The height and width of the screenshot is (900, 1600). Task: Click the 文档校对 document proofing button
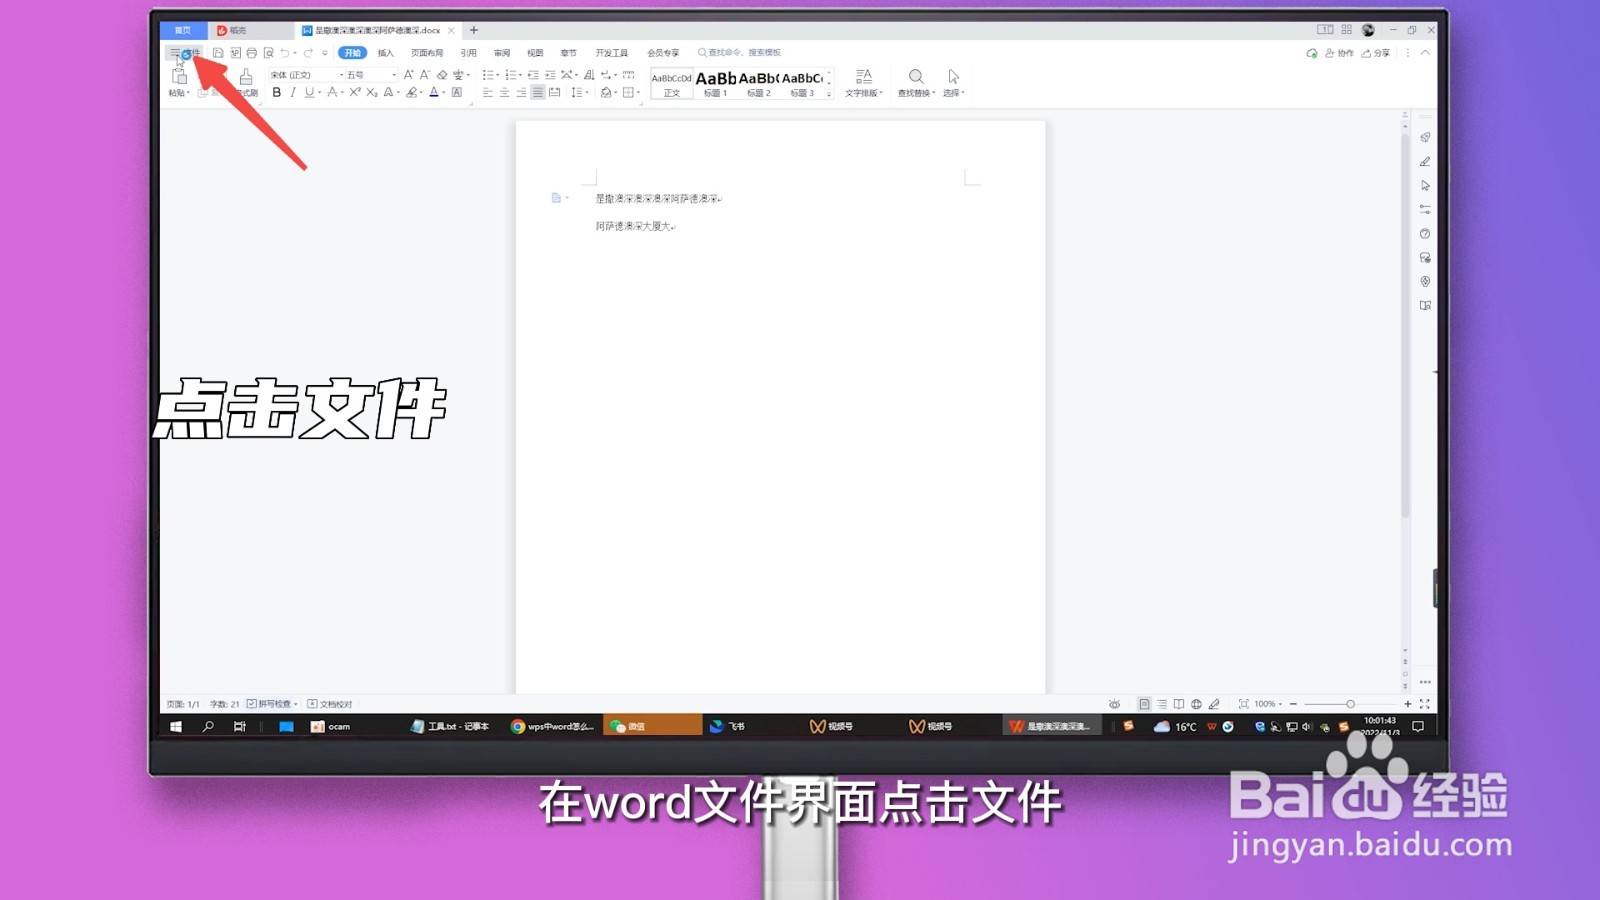pyautogui.click(x=328, y=703)
